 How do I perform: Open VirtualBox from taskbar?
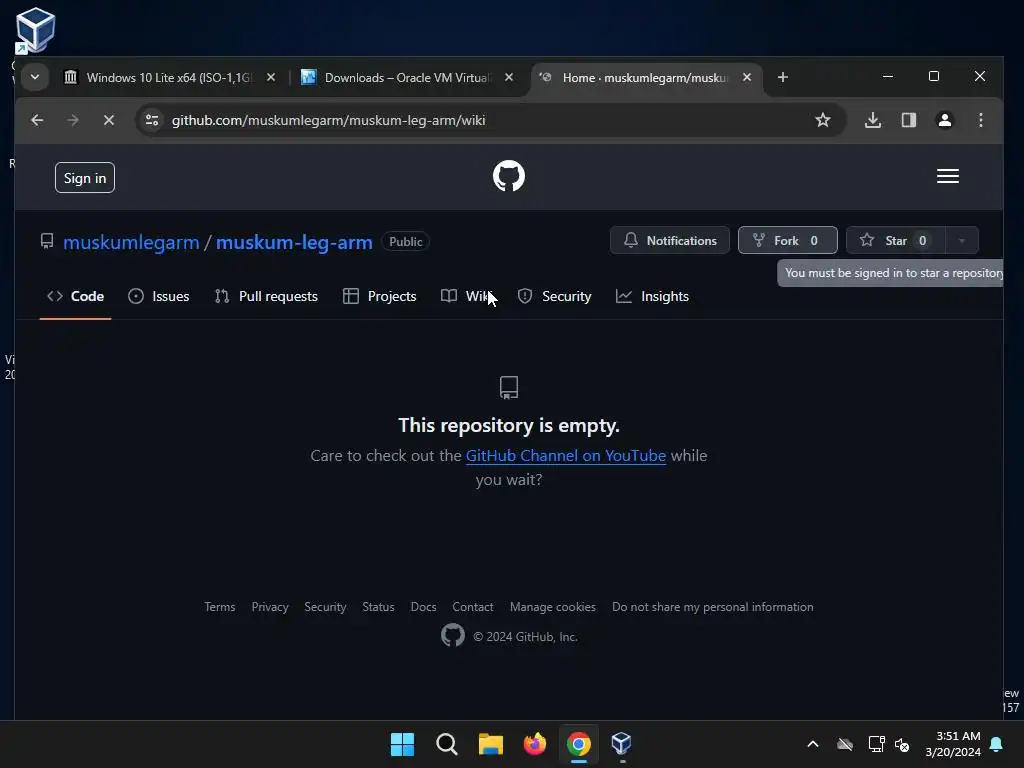(x=622, y=744)
